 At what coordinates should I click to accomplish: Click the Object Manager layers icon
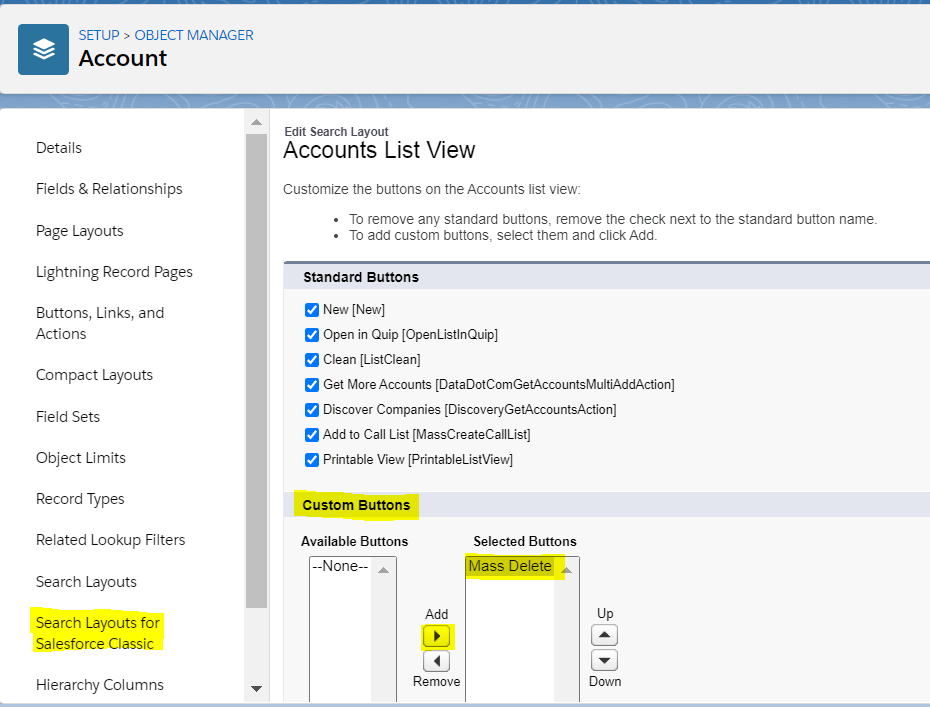pos(43,49)
